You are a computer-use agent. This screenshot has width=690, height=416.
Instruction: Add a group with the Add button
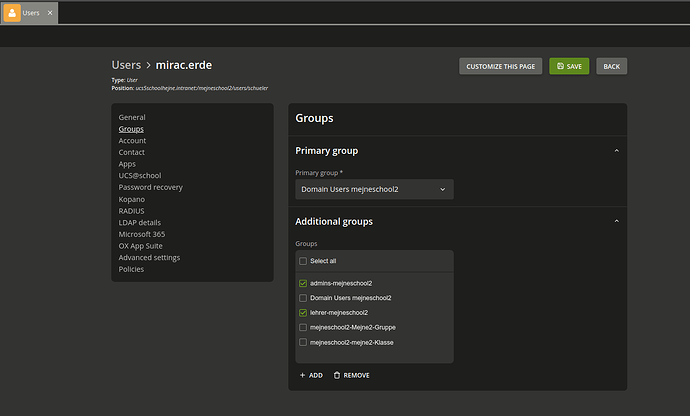pyautogui.click(x=311, y=375)
